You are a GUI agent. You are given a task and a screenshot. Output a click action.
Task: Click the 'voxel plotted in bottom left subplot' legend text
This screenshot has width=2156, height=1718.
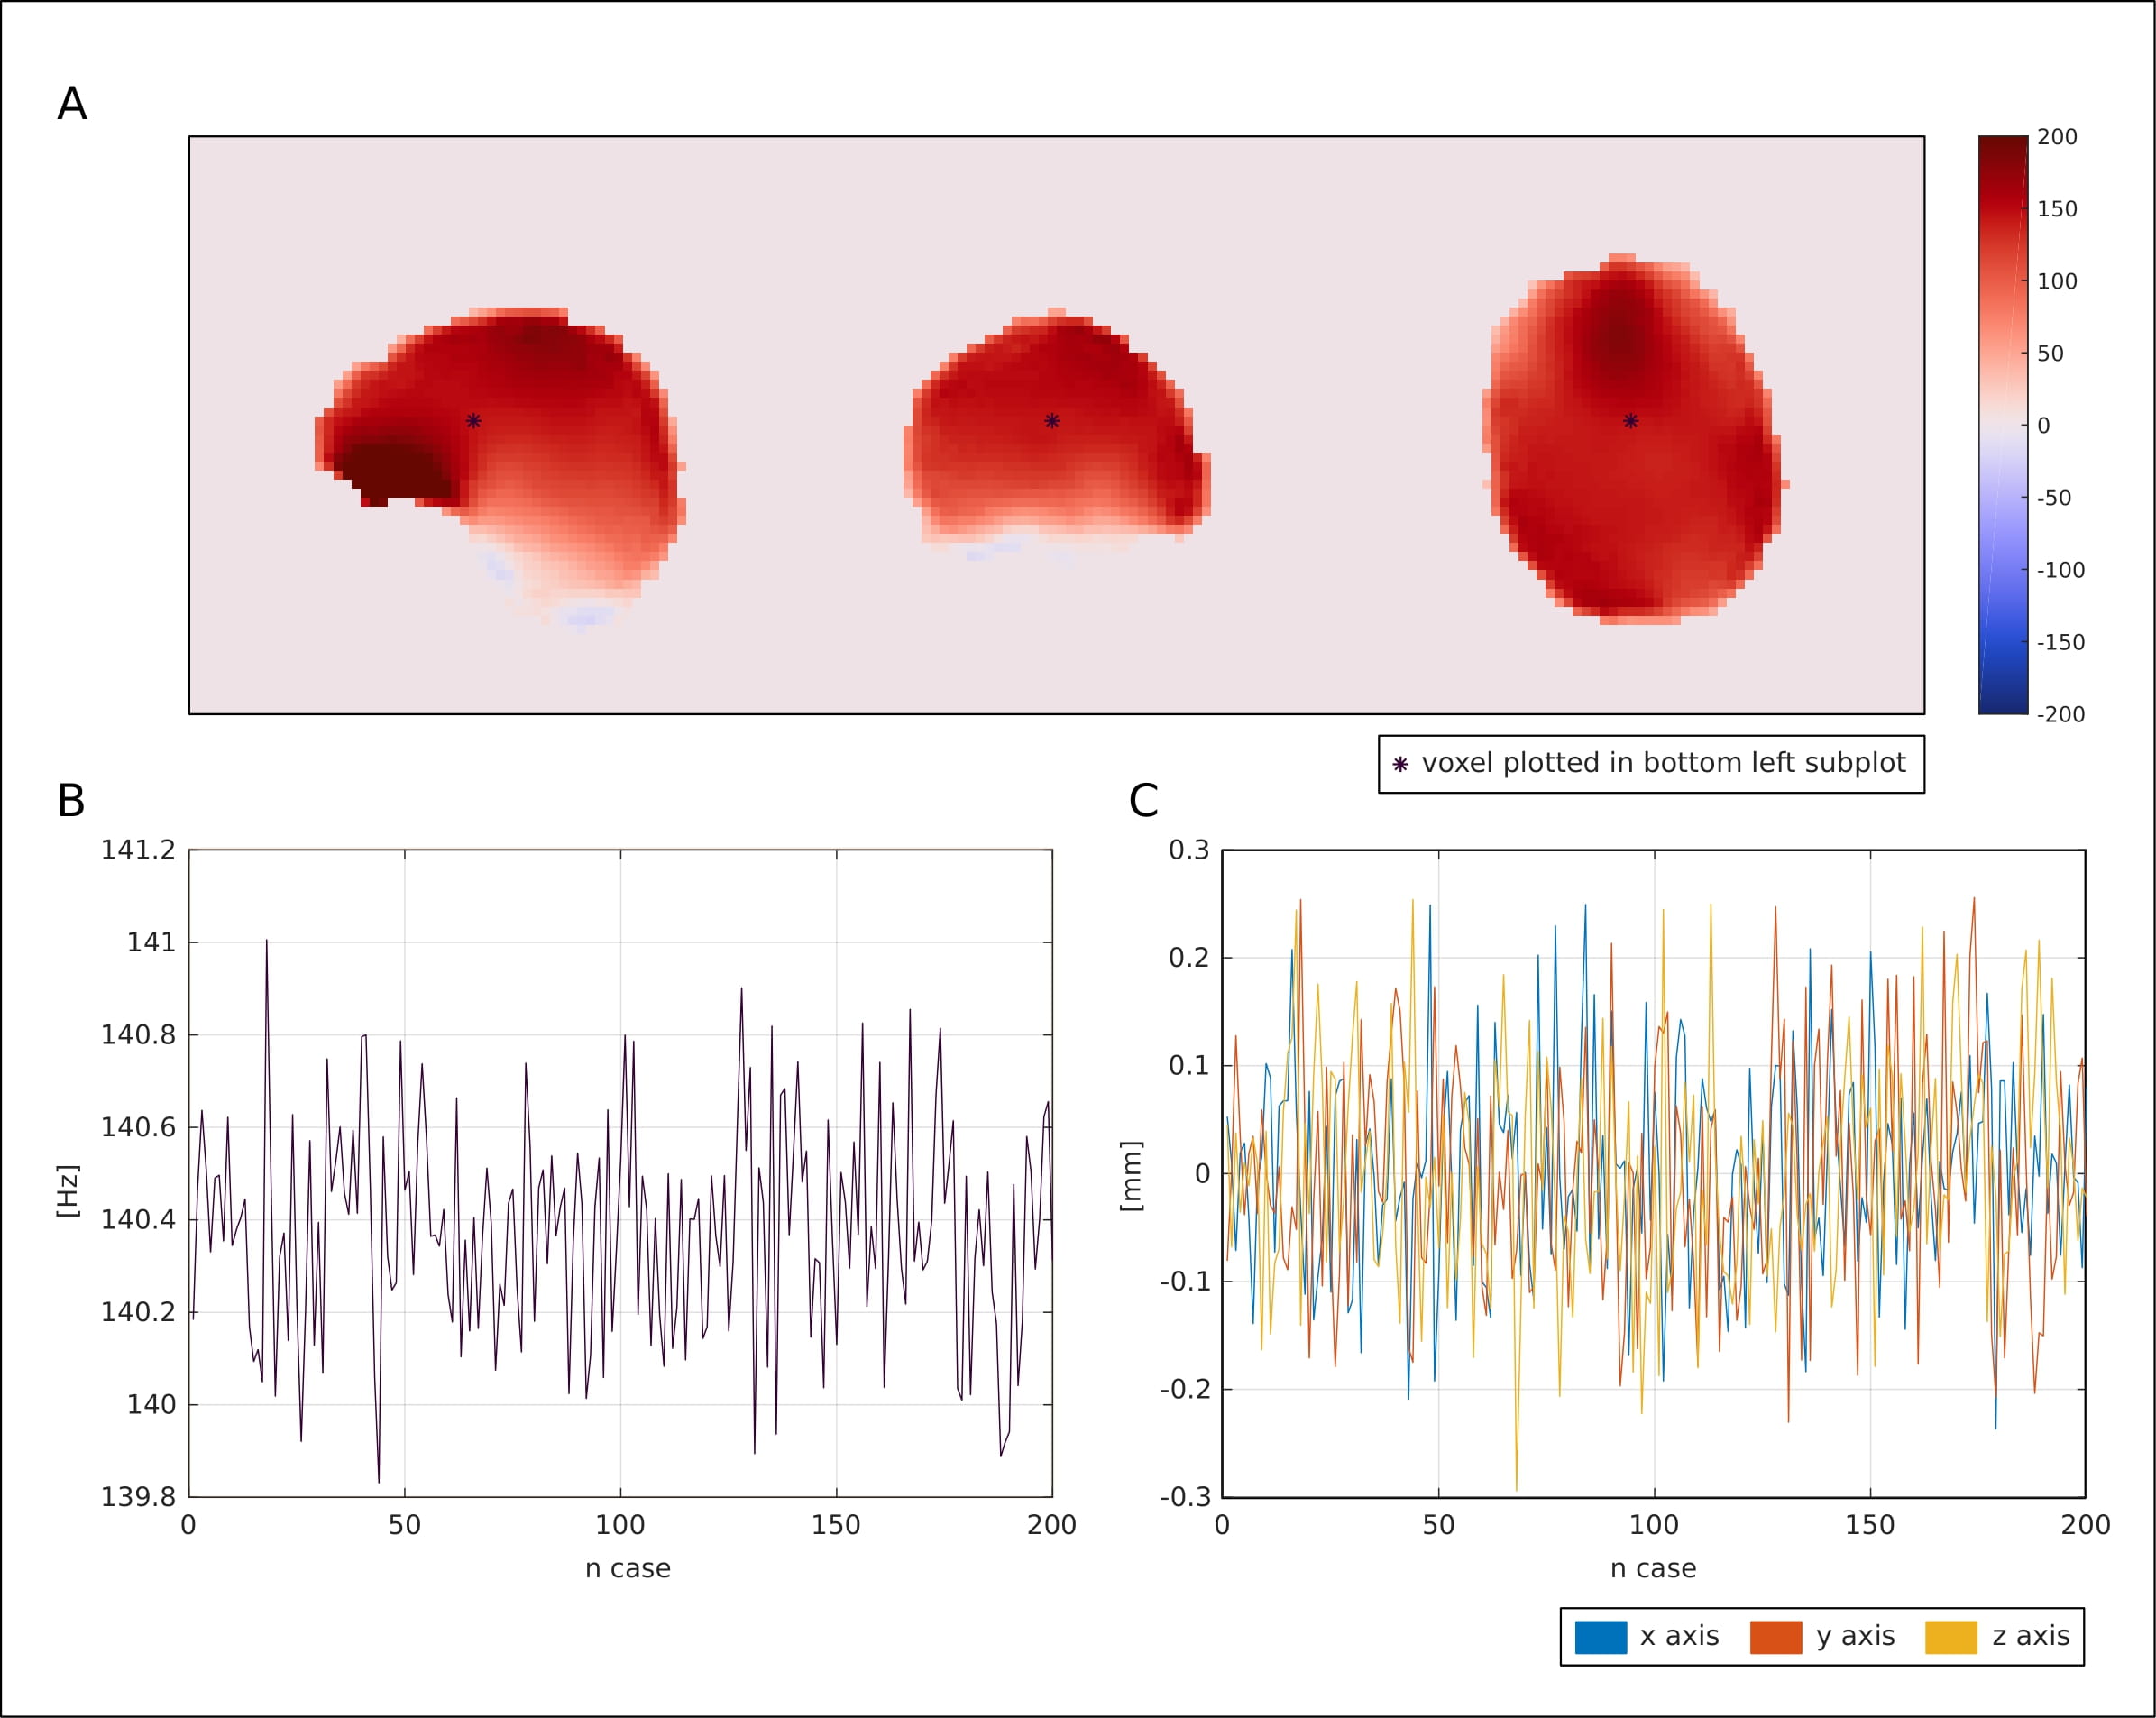(x=1663, y=763)
